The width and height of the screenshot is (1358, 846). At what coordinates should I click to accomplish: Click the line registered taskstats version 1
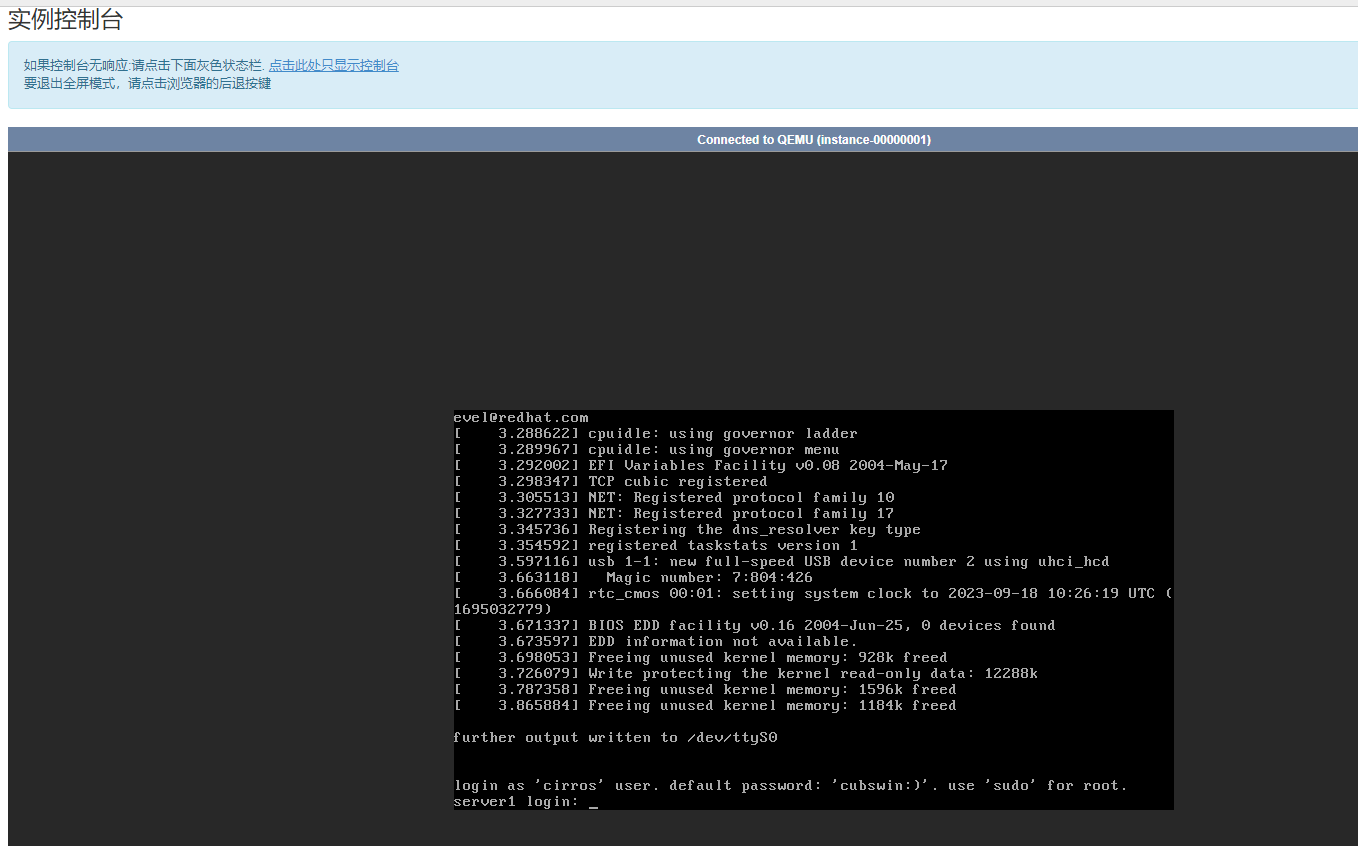[656, 546]
